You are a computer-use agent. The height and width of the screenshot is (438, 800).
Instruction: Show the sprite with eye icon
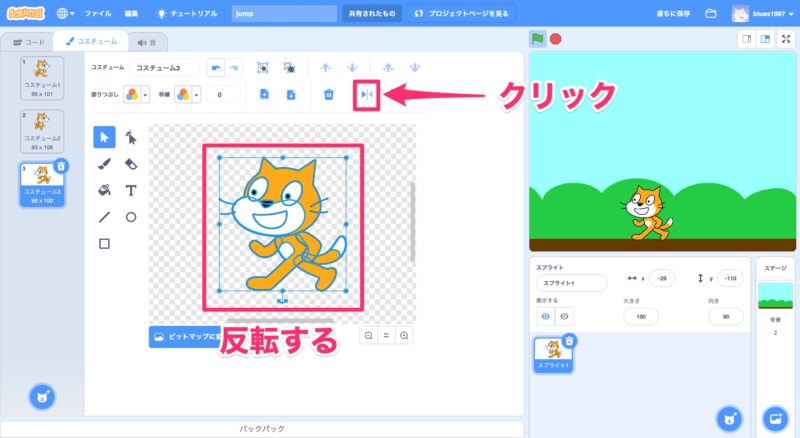click(546, 315)
